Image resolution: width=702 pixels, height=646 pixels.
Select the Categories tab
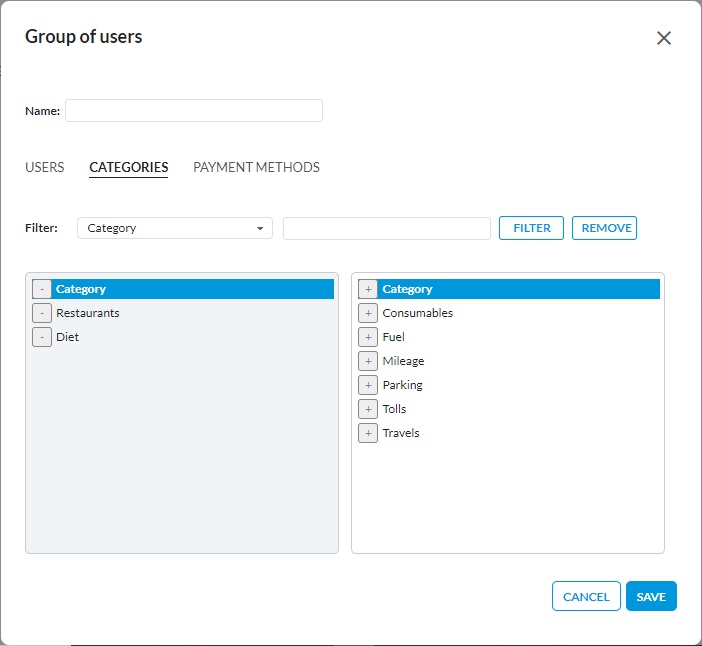(129, 167)
